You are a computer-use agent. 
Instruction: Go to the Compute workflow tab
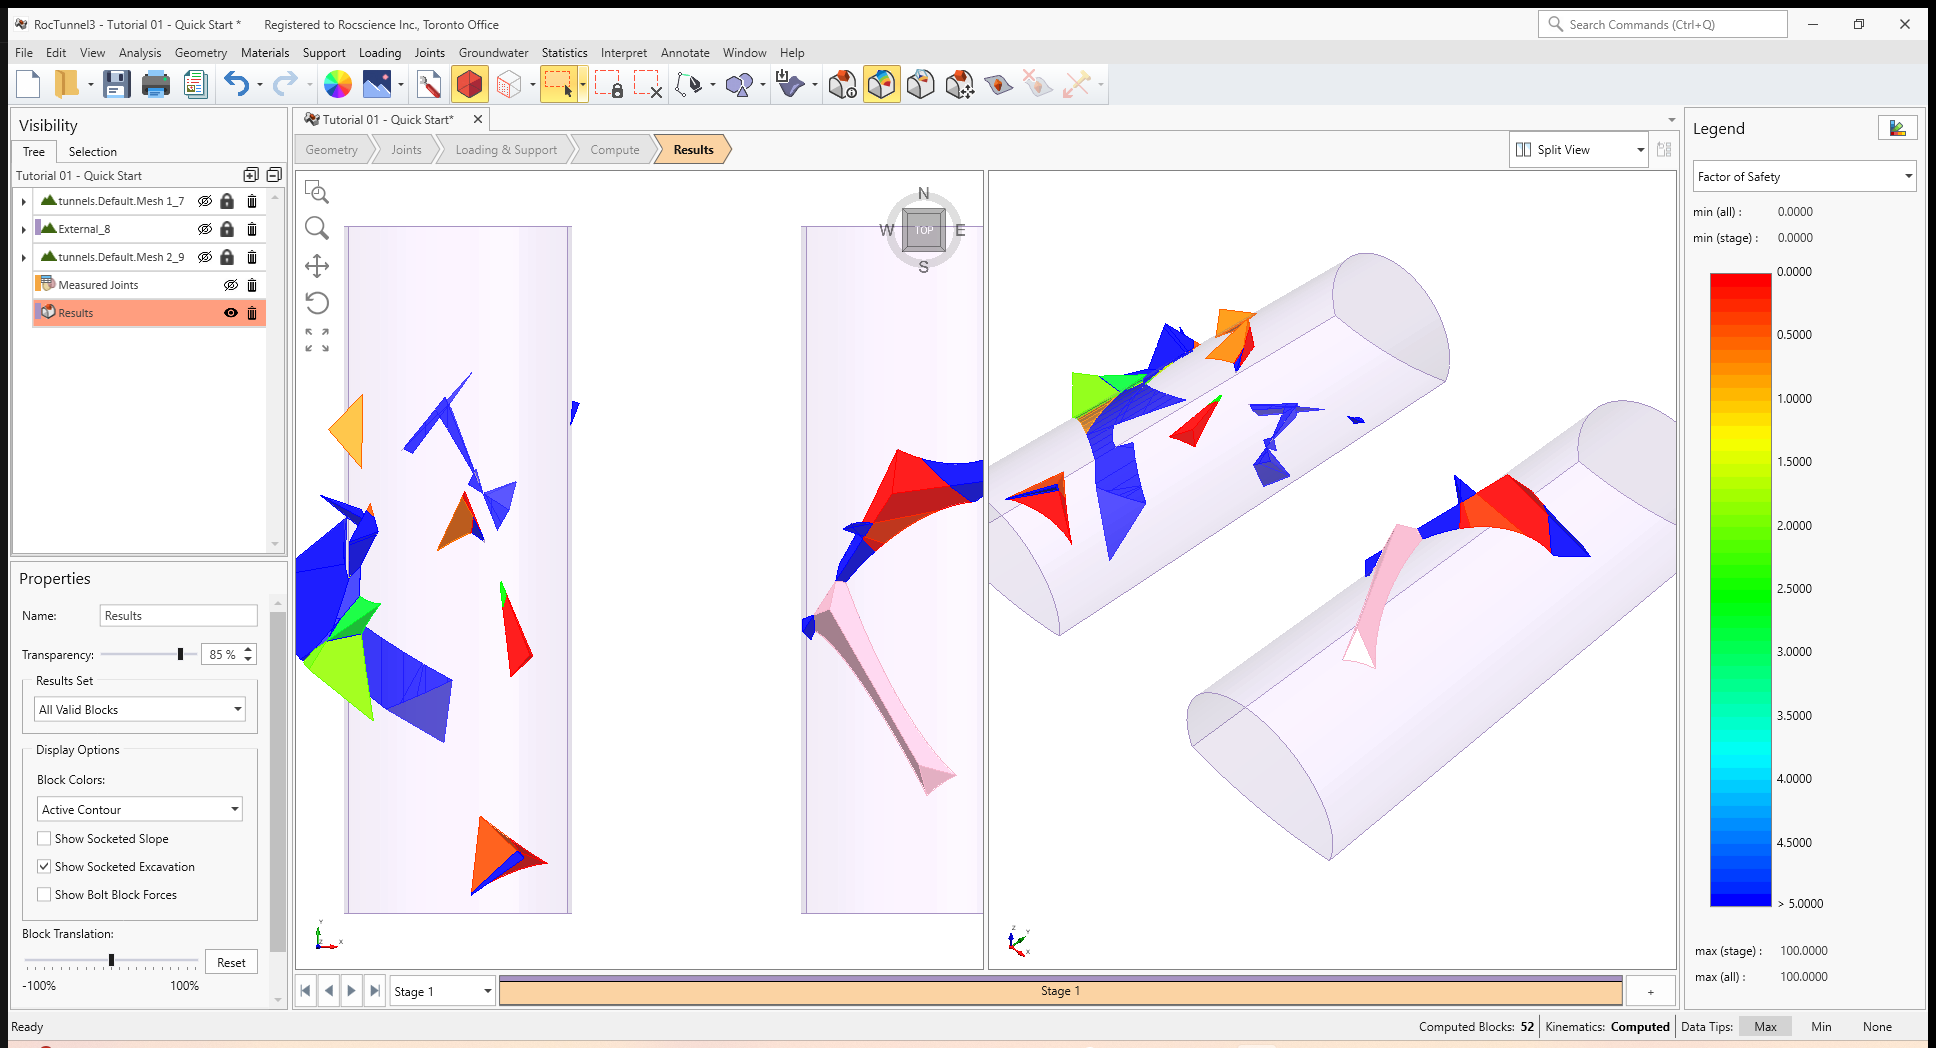(615, 150)
